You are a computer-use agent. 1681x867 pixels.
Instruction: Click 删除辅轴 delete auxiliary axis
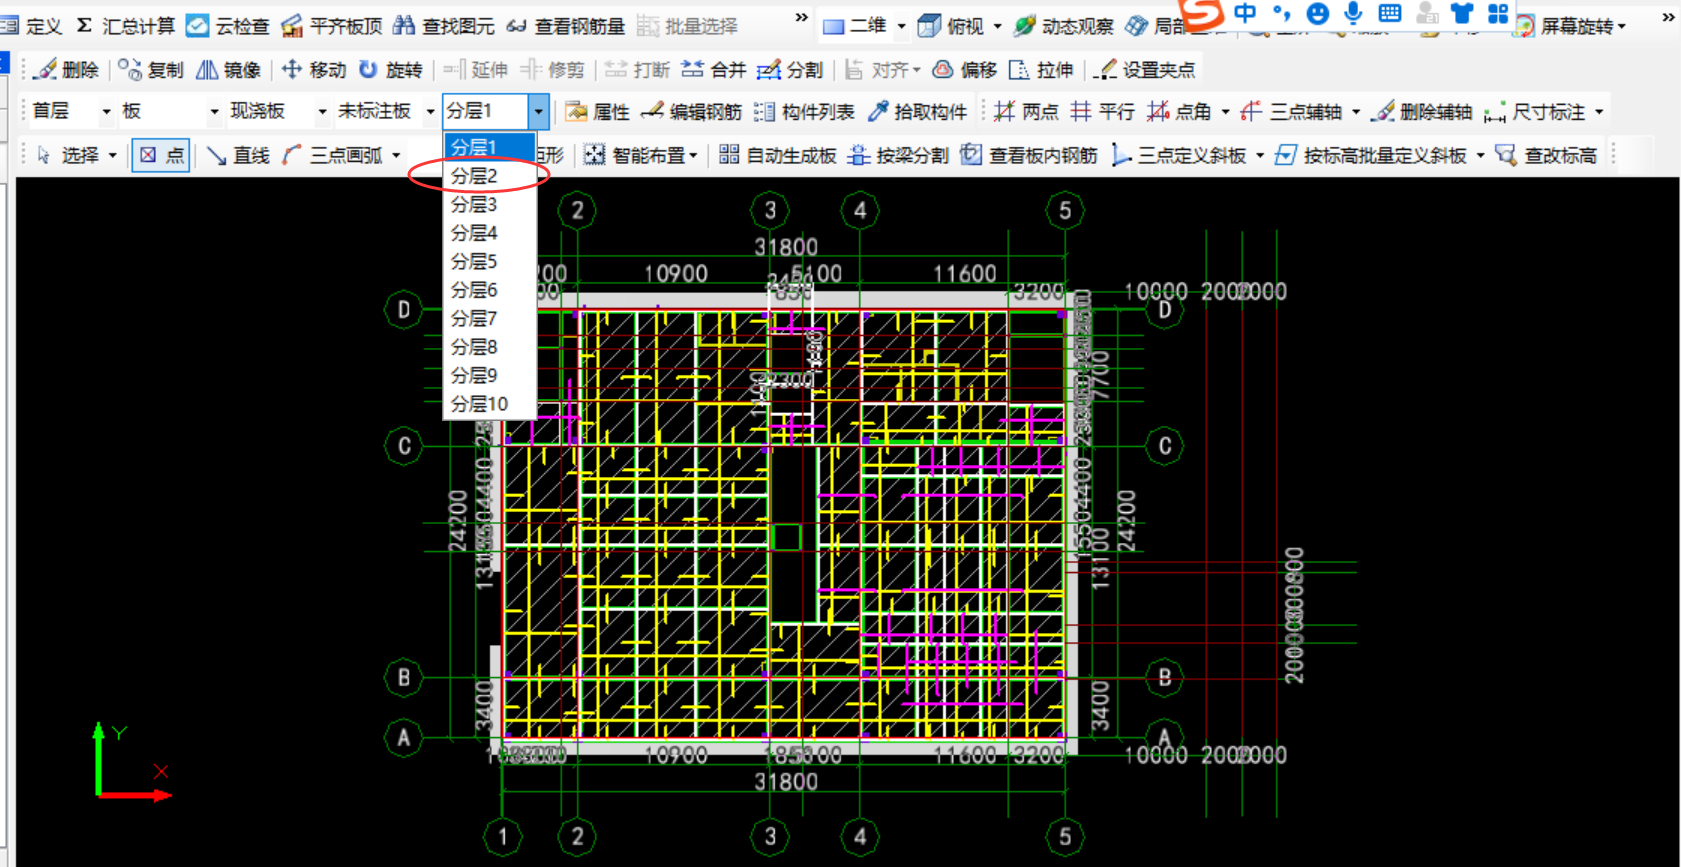click(1421, 111)
